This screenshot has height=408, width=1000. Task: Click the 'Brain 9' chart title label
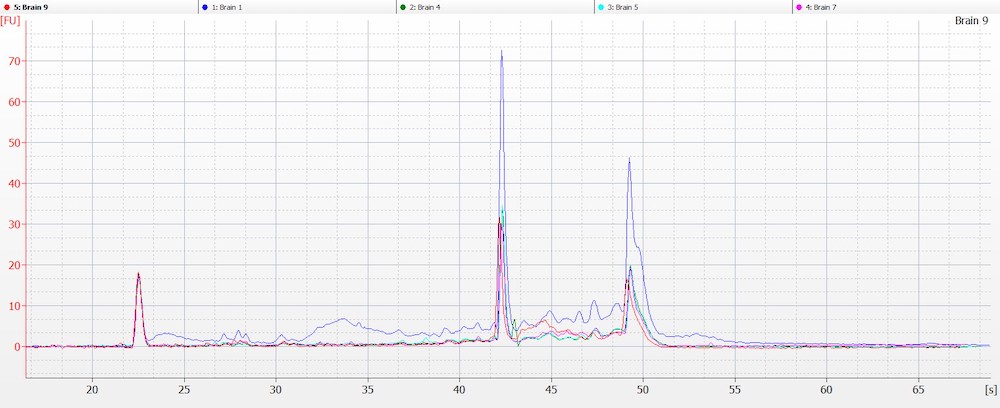pyautogui.click(x=971, y=20)
